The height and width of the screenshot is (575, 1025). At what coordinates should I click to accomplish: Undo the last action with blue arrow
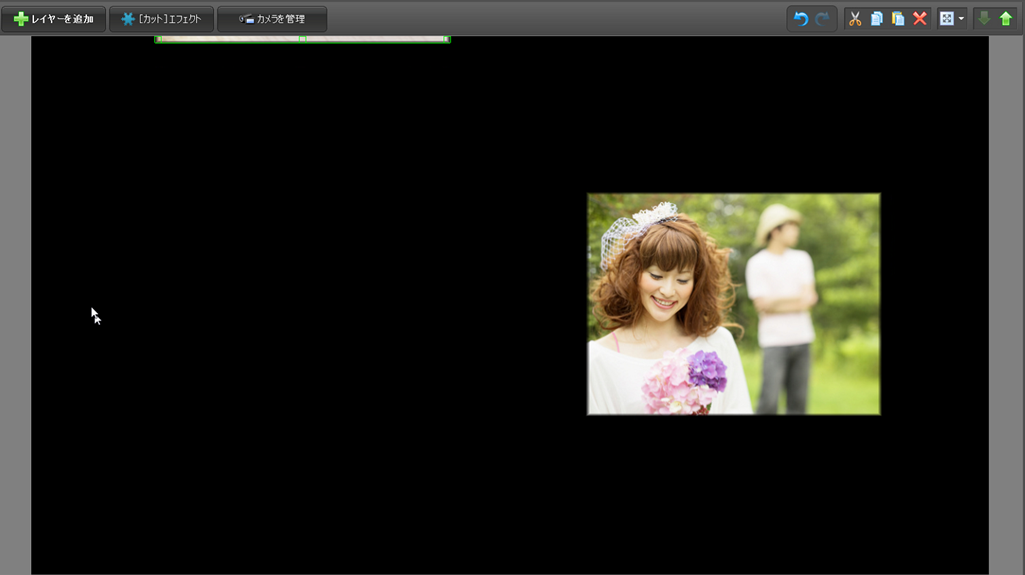point(800,19)
